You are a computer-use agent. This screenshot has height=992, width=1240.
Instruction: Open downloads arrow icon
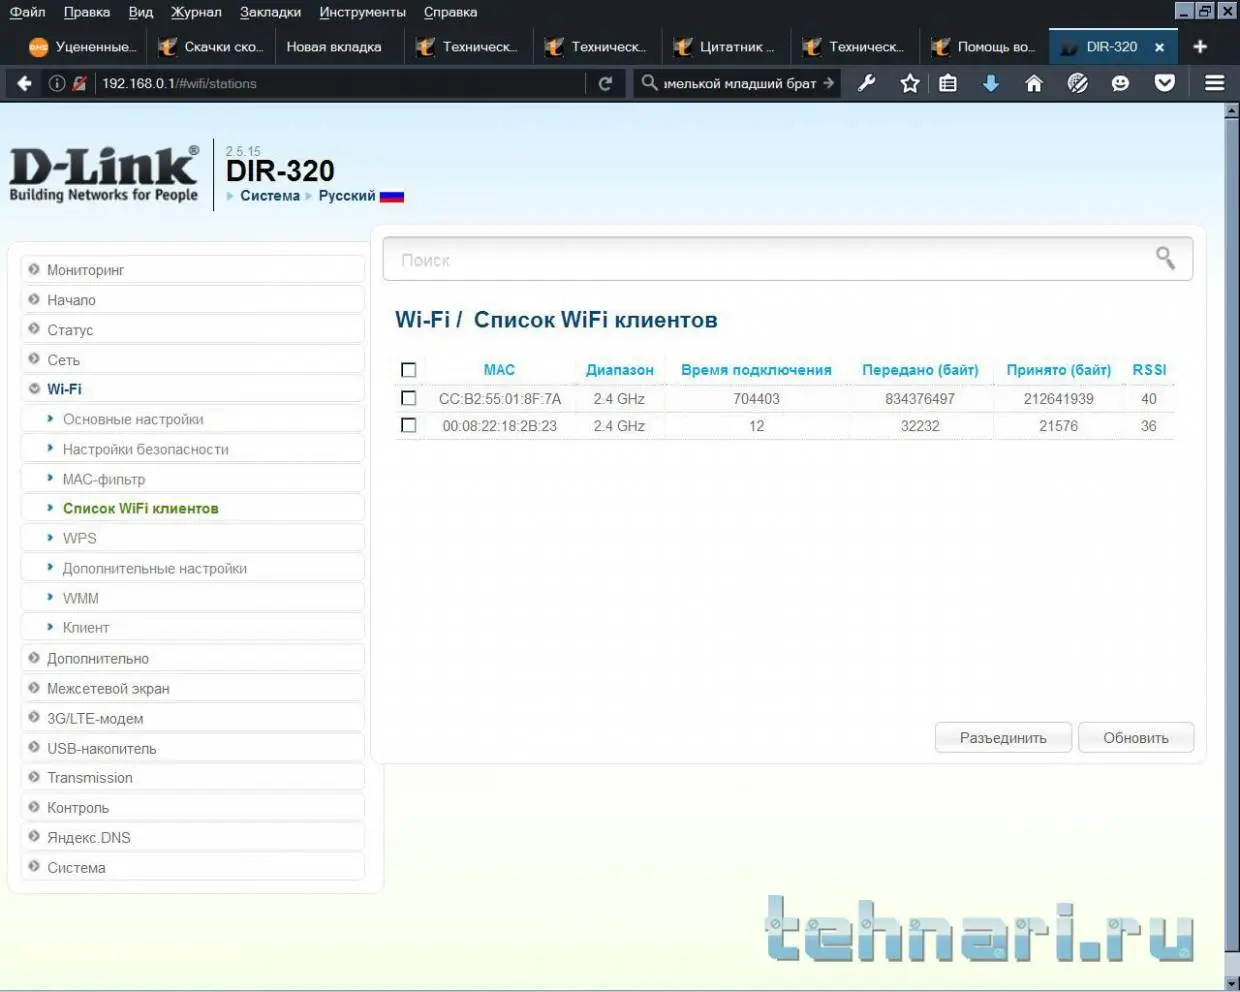pos(991,83)
